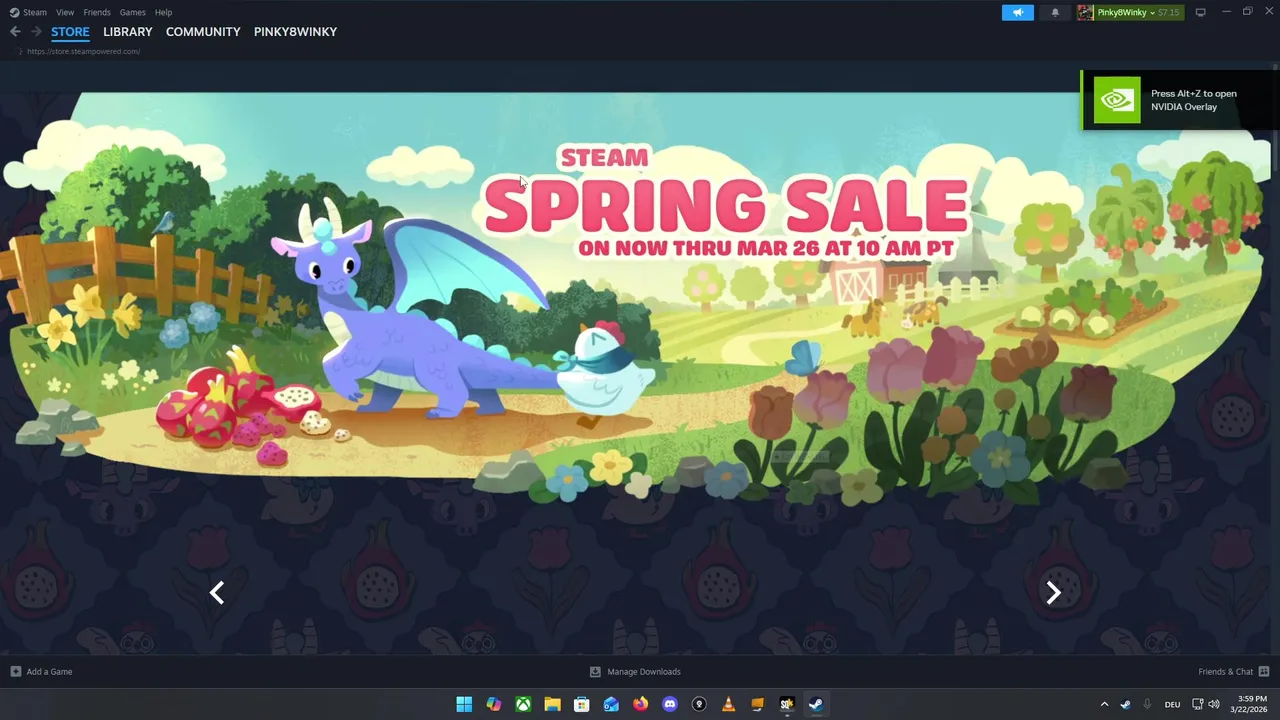Switch Steam to Big Picture mode
Image resolution: width=1280 pixels, height=720 pixels.
point(1200,12)
